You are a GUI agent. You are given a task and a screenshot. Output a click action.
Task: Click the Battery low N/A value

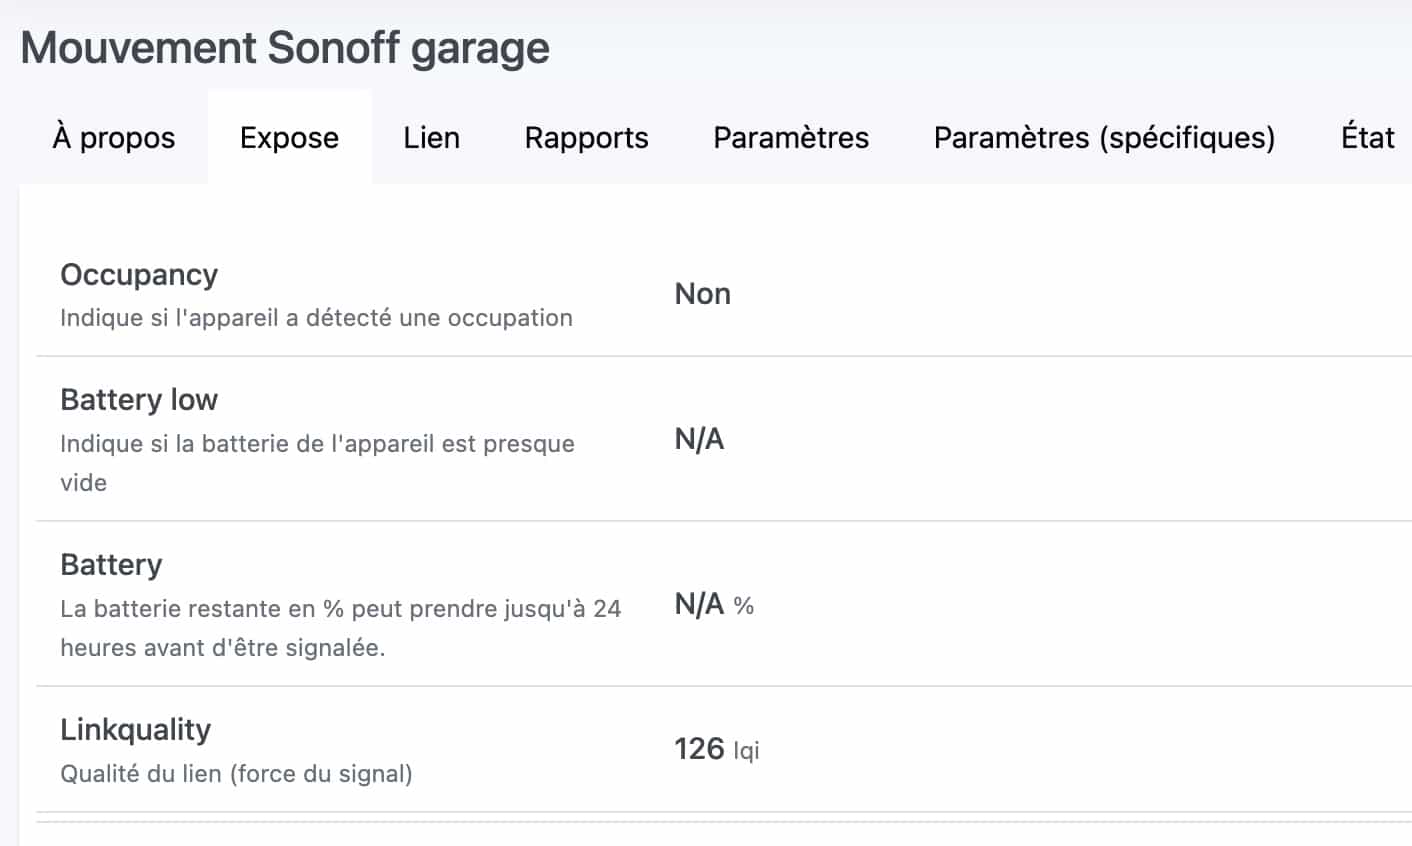700,439
